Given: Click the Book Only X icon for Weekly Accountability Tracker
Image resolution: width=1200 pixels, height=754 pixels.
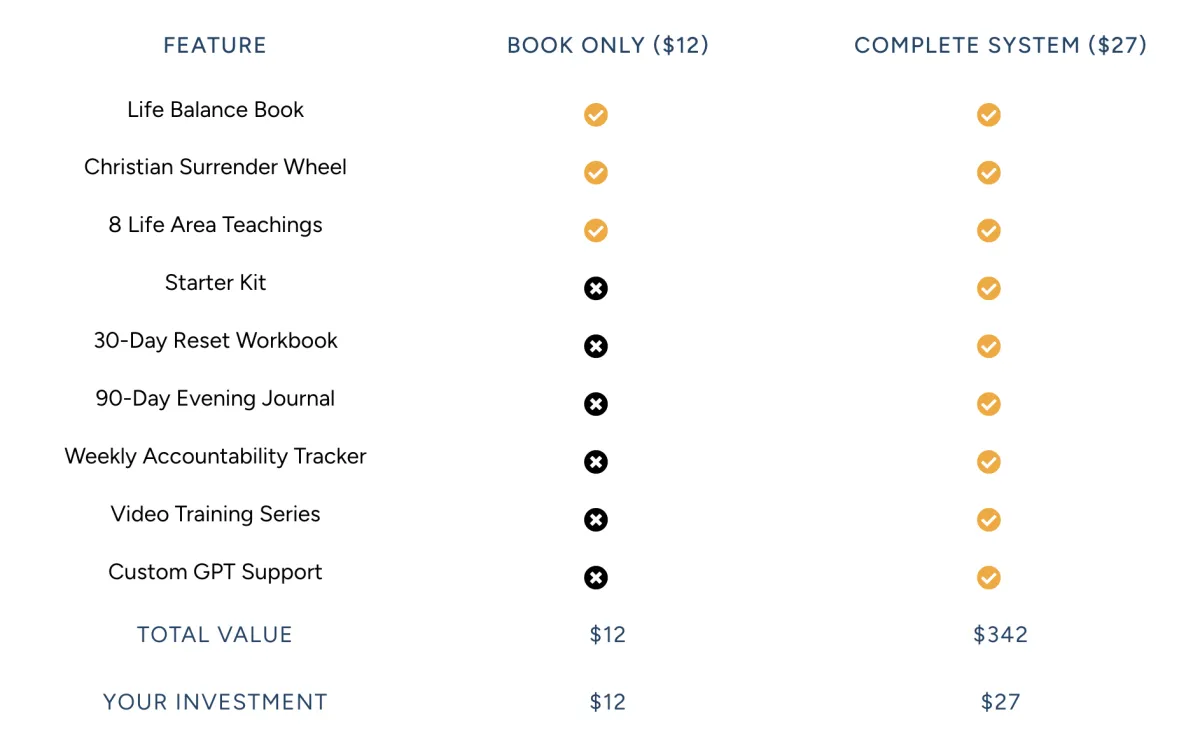Looking at the screenshot, I should click(595, 462).
